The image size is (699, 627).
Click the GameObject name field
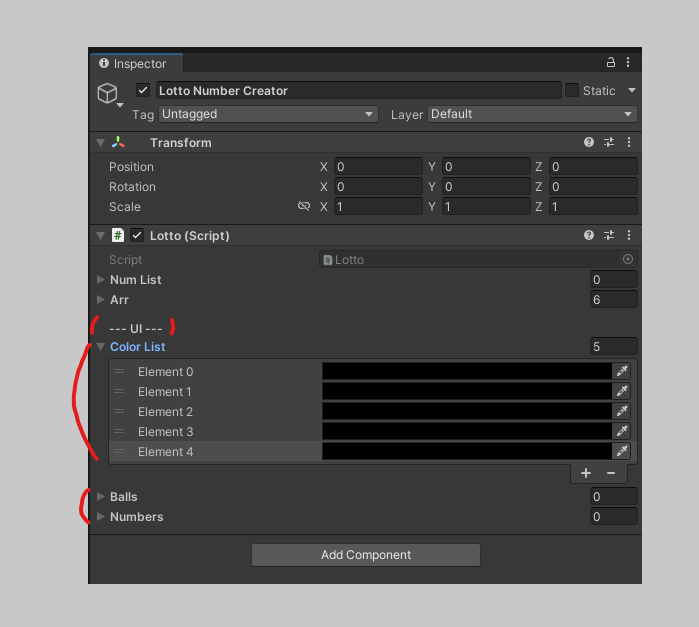358,91
